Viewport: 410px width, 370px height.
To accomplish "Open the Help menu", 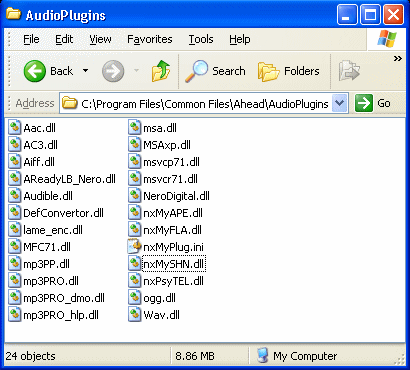I will (240, 39).
